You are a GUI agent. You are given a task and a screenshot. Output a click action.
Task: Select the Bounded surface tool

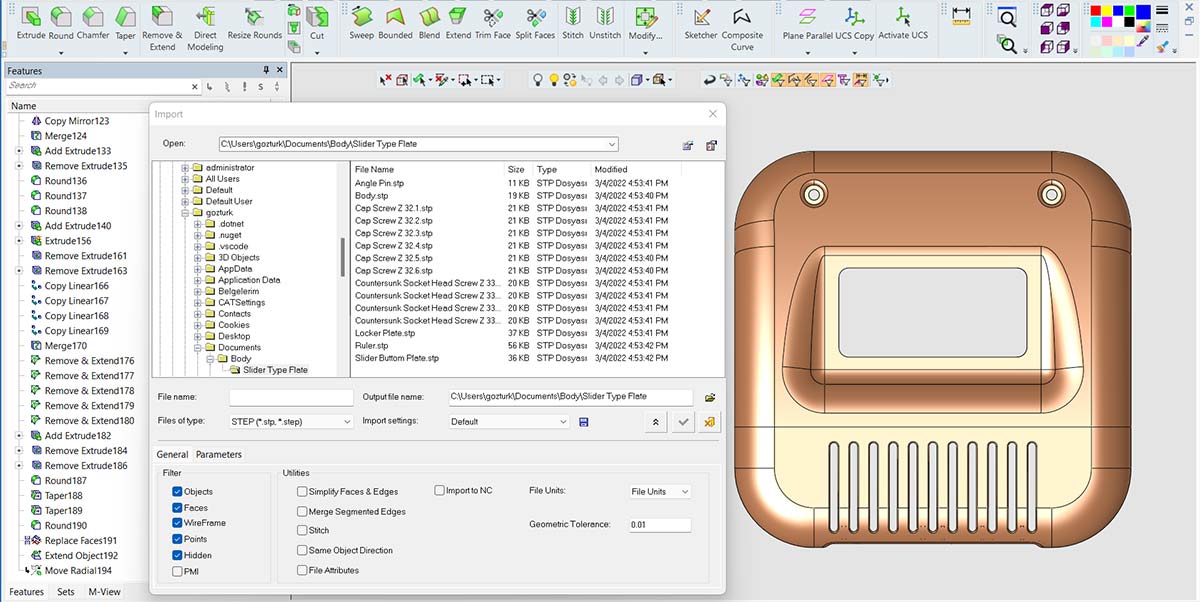tap(395, 23)
